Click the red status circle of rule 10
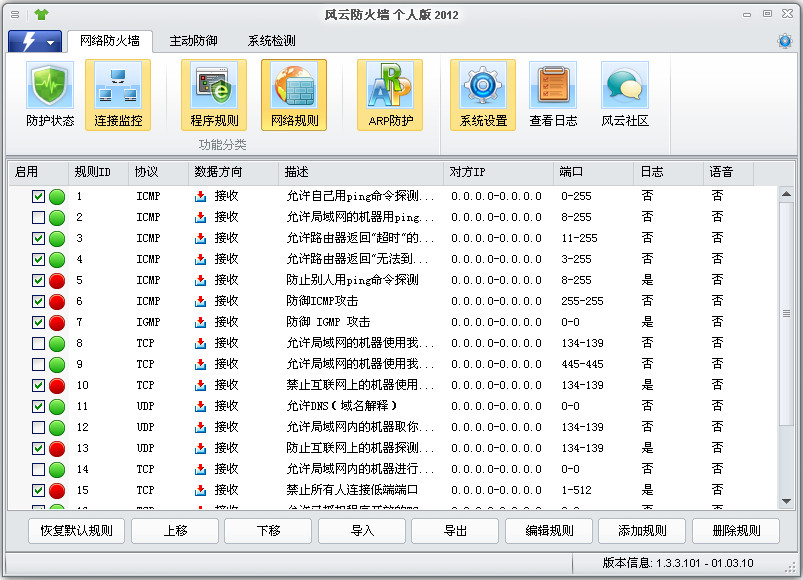 (x=57, y=385)
